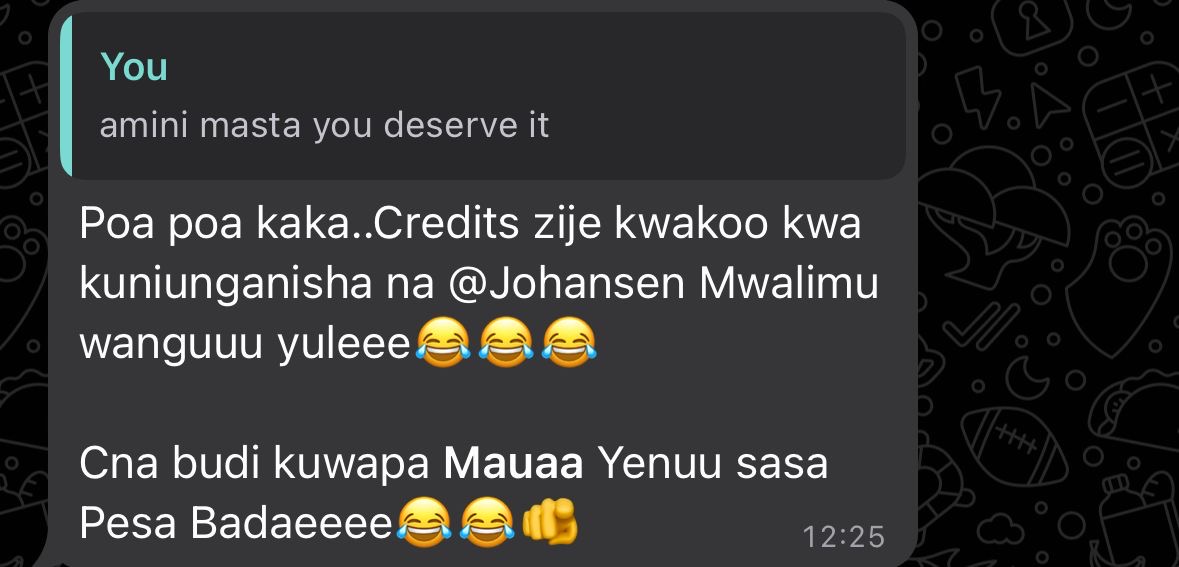Screen dimensions: 1179x567
Task: Click the pointing finger emoji
Action: [550, 521]
